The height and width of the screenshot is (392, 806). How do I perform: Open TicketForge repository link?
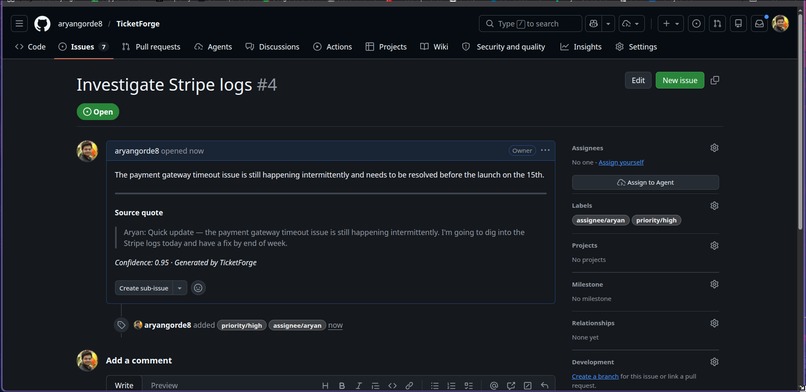point(138,24)
